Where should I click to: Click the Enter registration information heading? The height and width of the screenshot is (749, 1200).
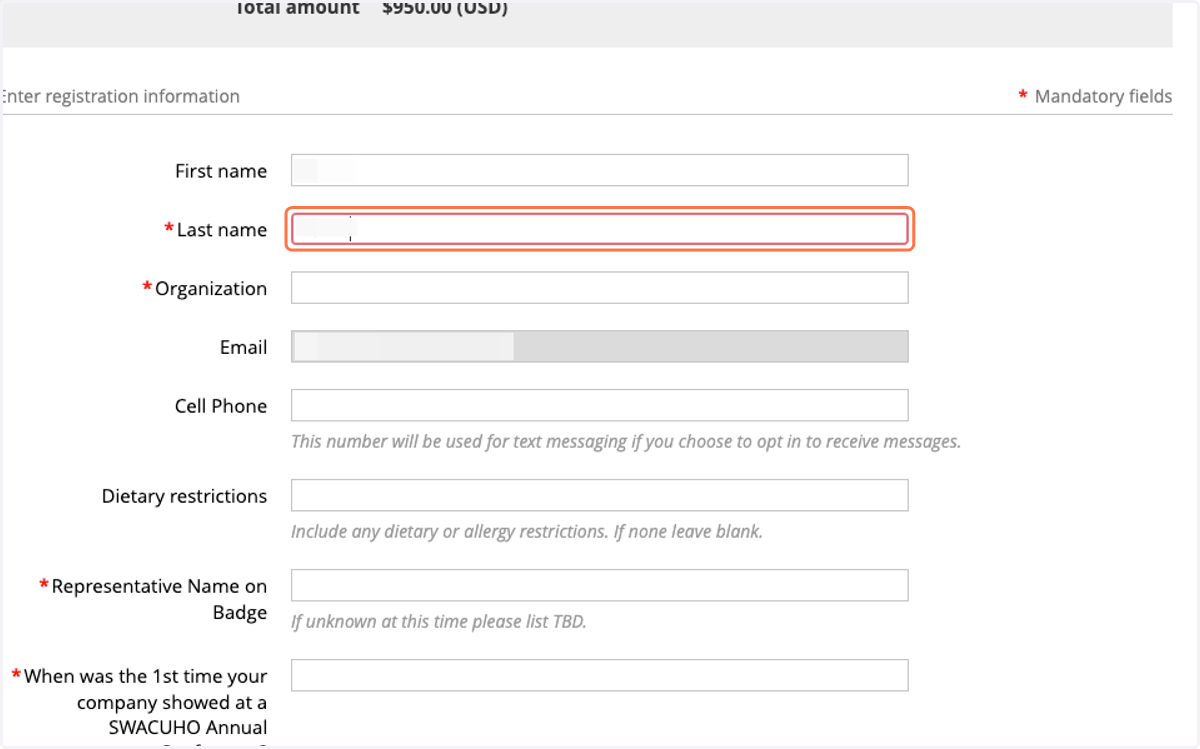[x=119, y=96]
